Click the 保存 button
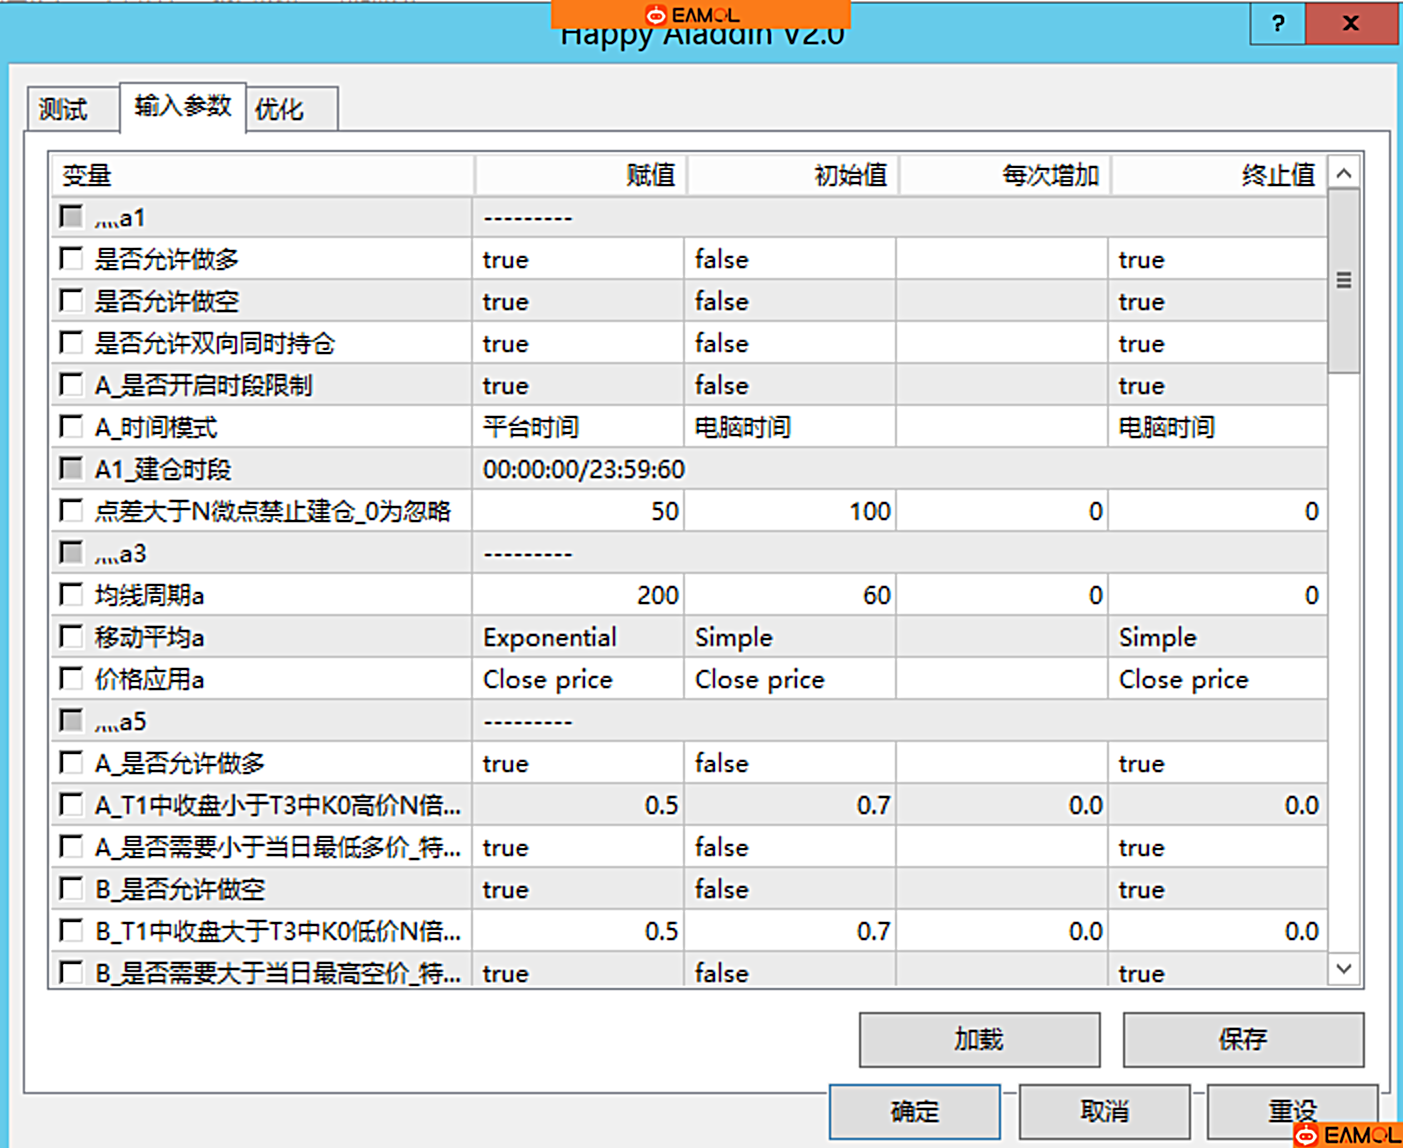 [x=1243, y=1040]
